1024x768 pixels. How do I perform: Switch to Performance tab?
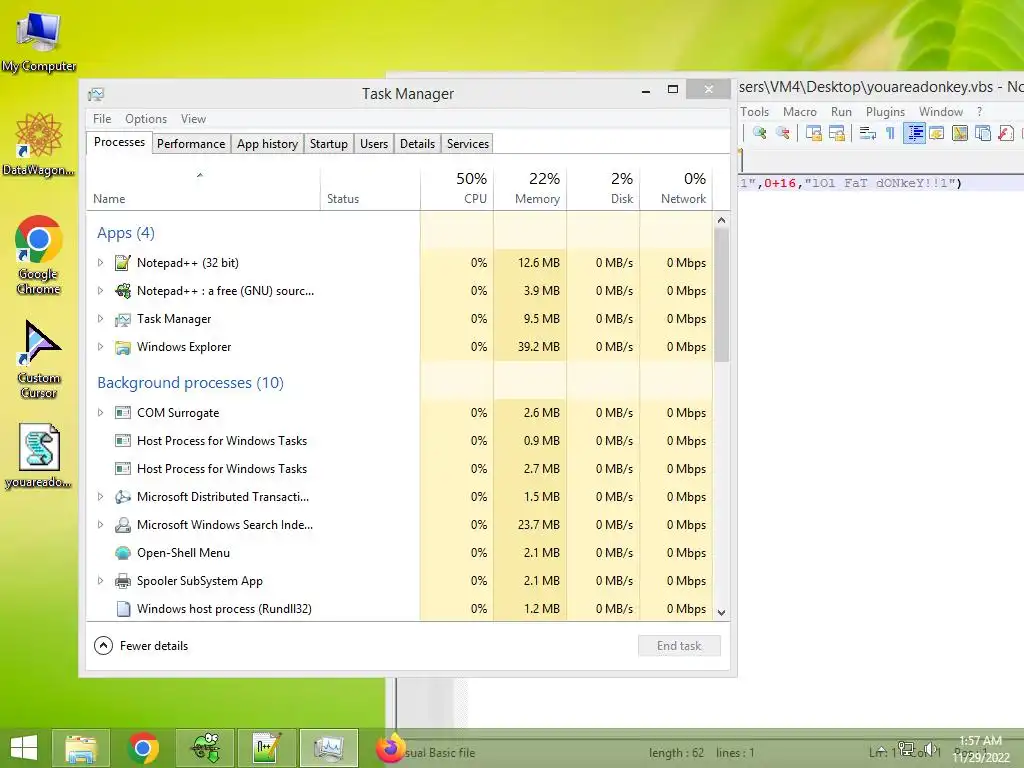pyautogui.click(x=191, y=144)
